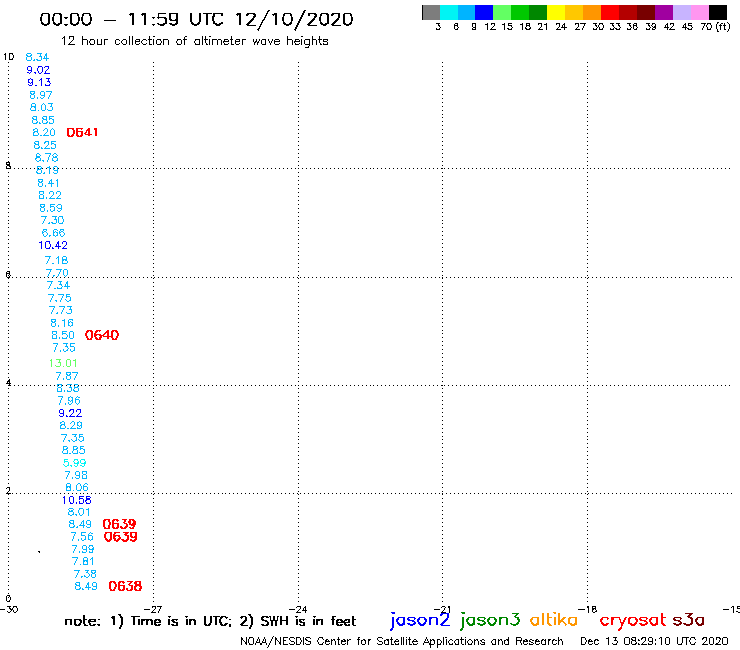Screen dimensions: 740x650
Task: Click the wave height value 7.96
Action: coord(69,401)
